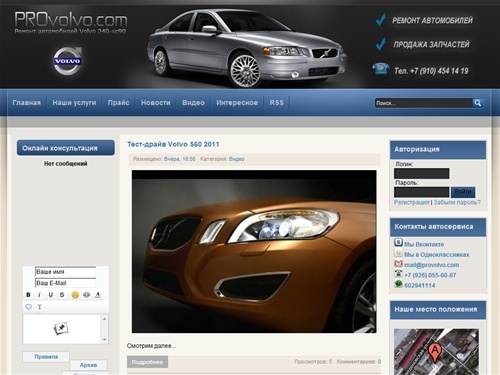Open the Новости section

pos(156,103)
